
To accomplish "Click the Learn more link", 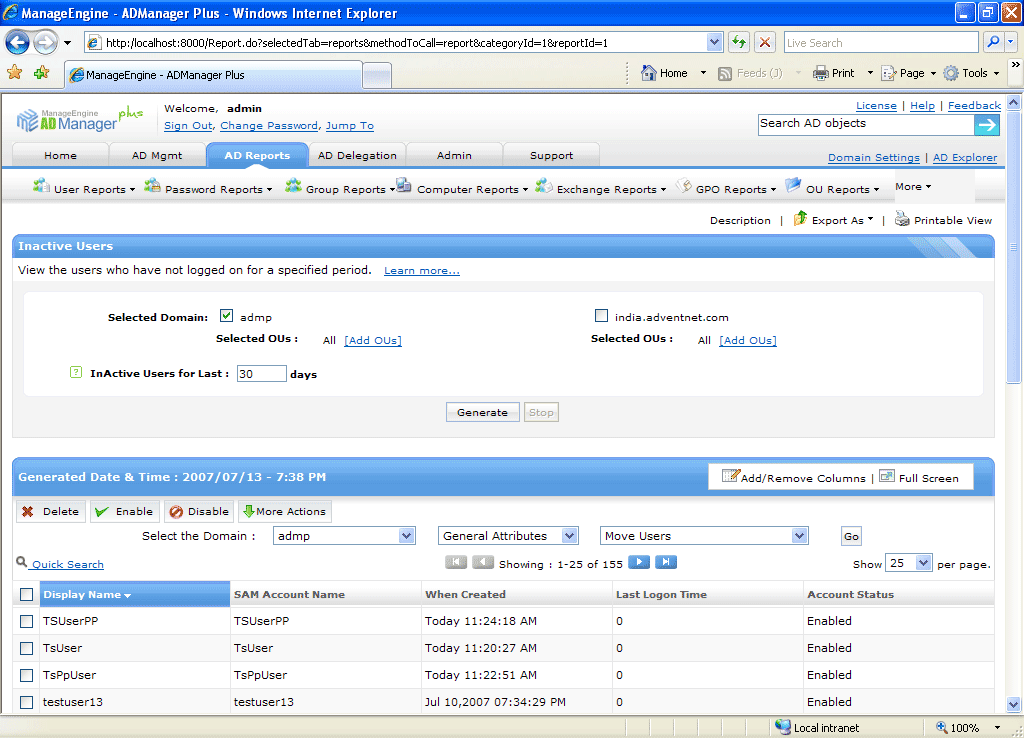I will 422,270.
